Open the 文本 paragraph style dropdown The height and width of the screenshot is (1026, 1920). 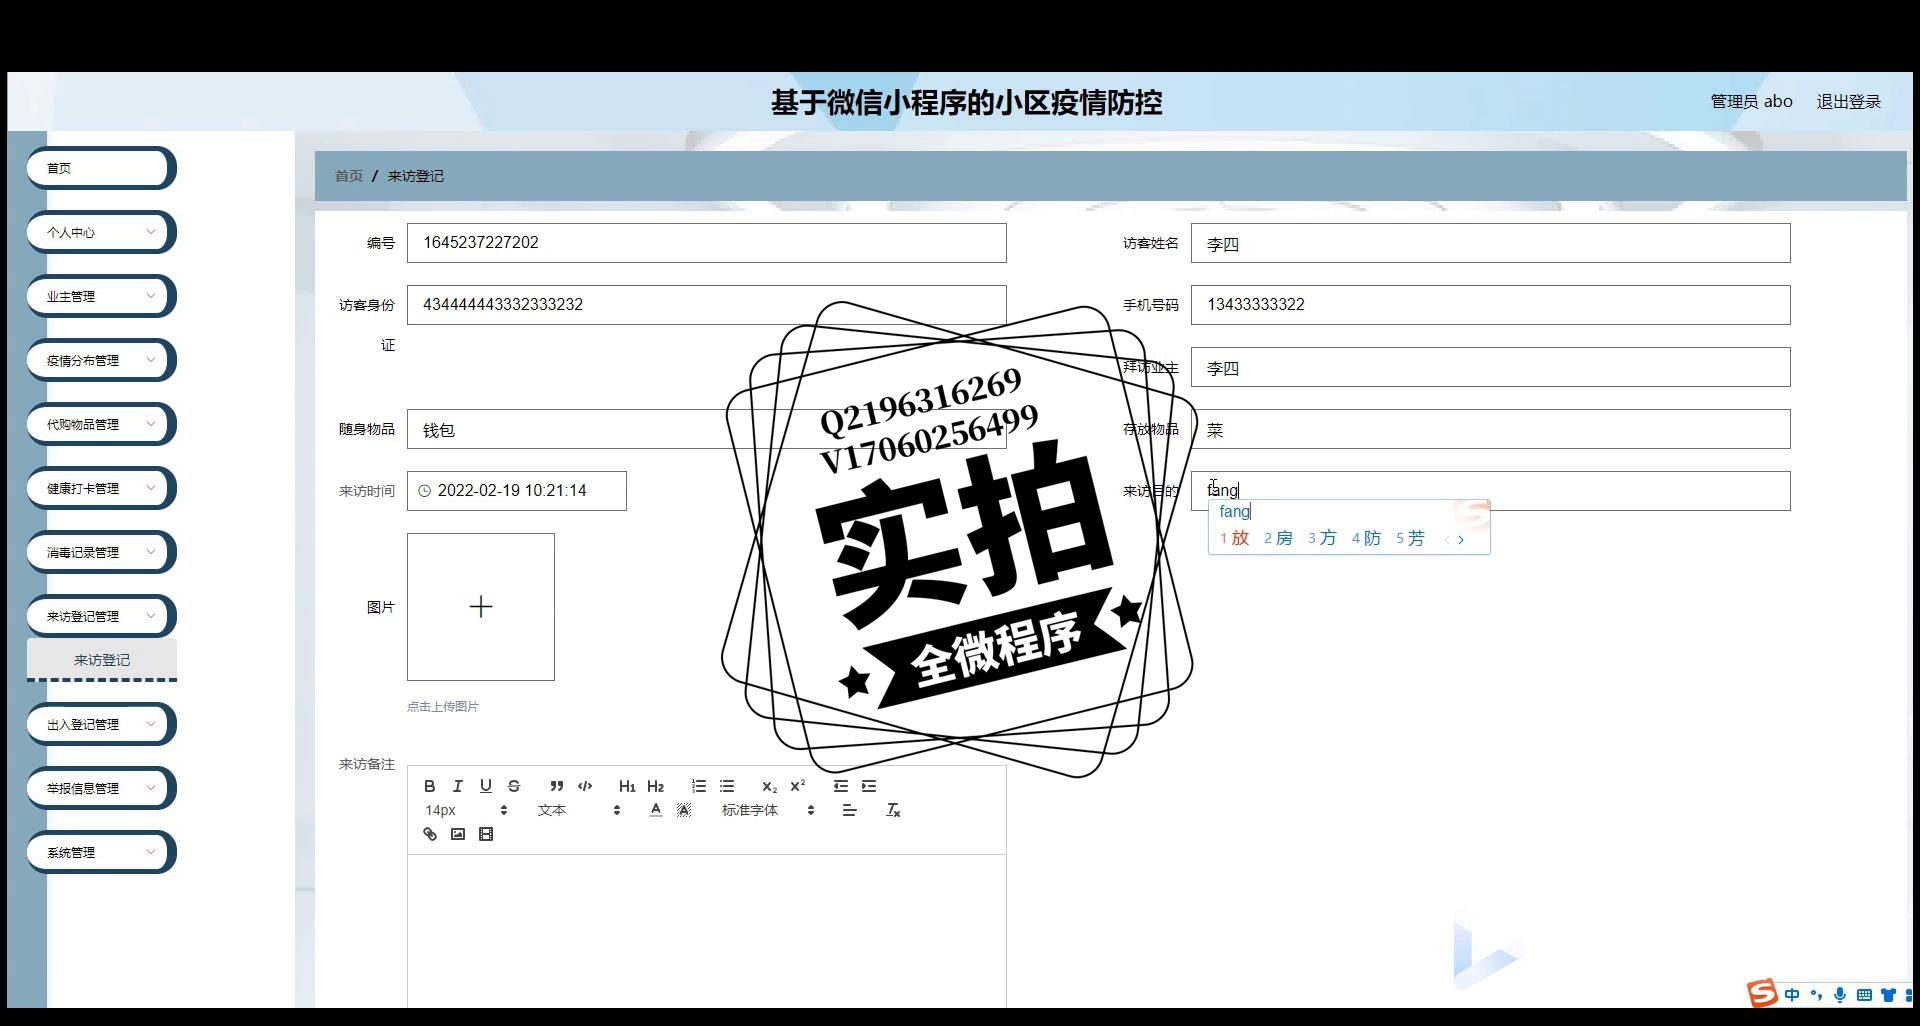579,810
